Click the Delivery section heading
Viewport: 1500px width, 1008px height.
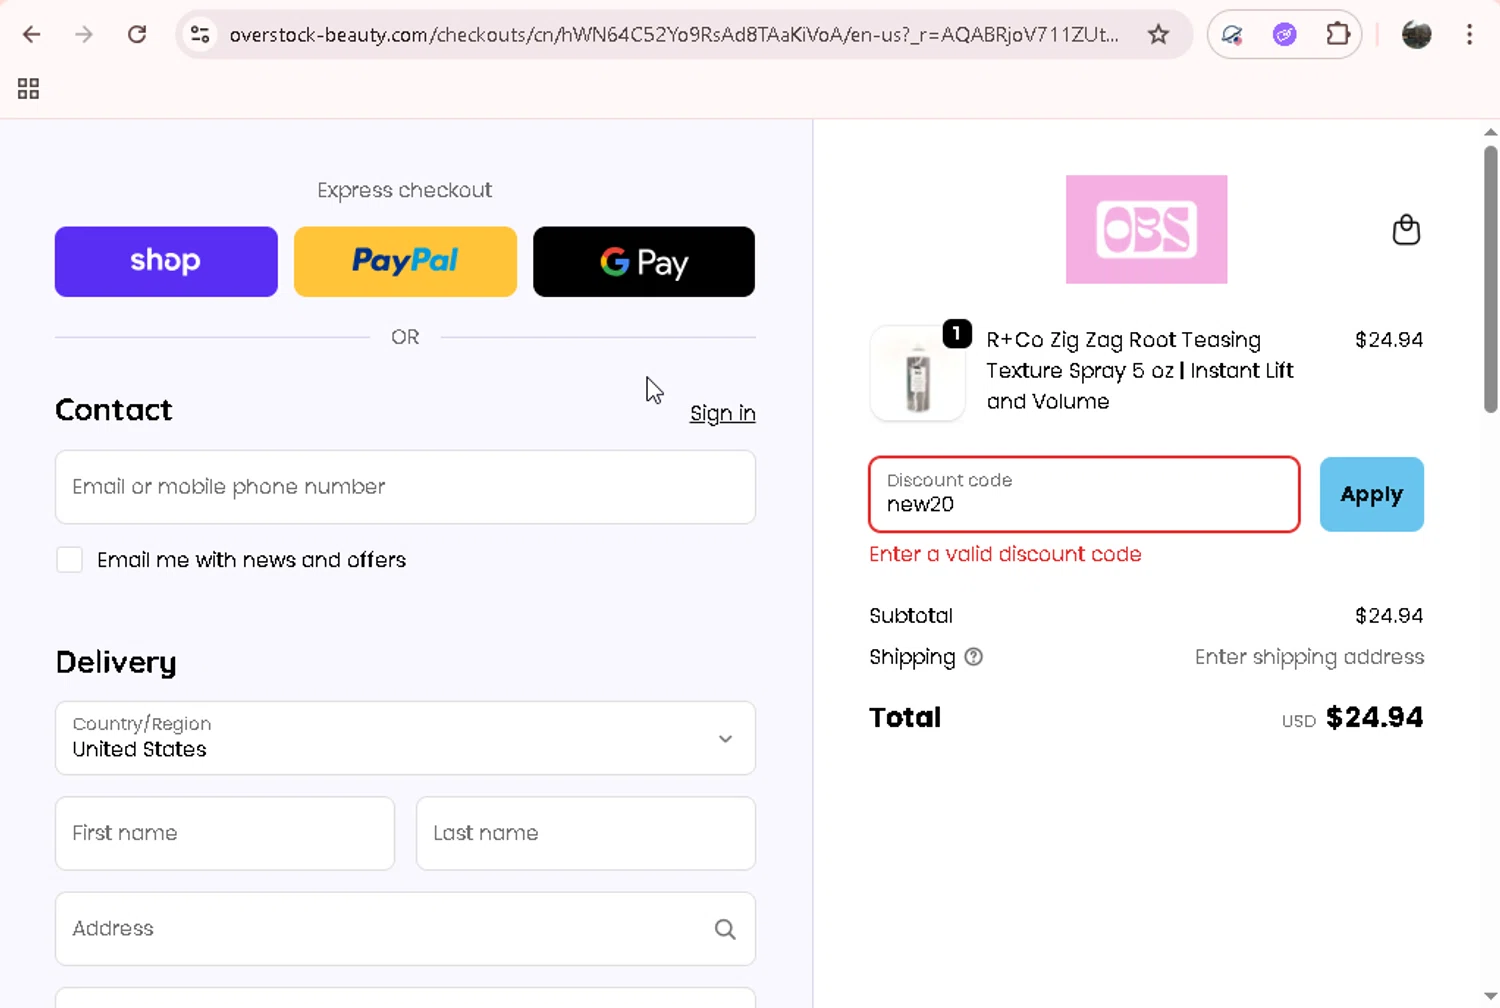point(116,662)
